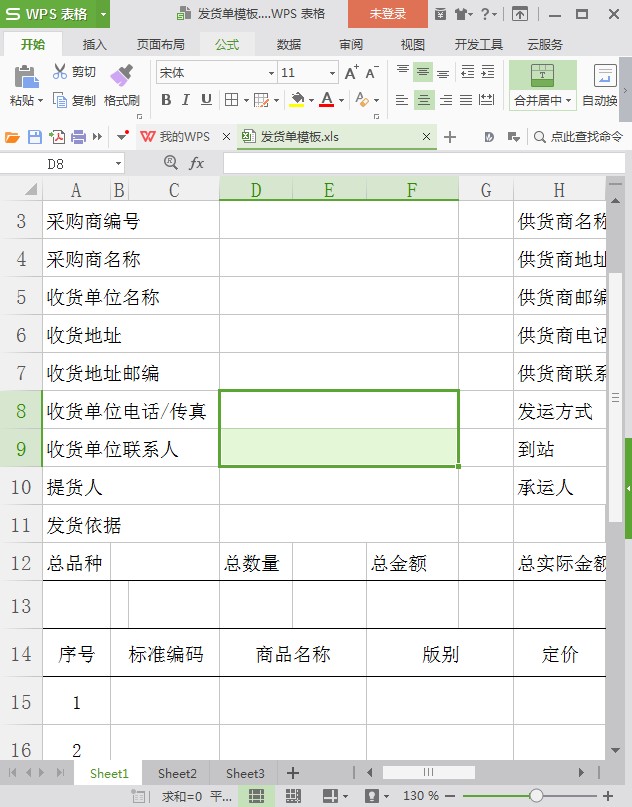
Task: Open the Page Layout (页面布局) tab
Action: coord(161,45)
